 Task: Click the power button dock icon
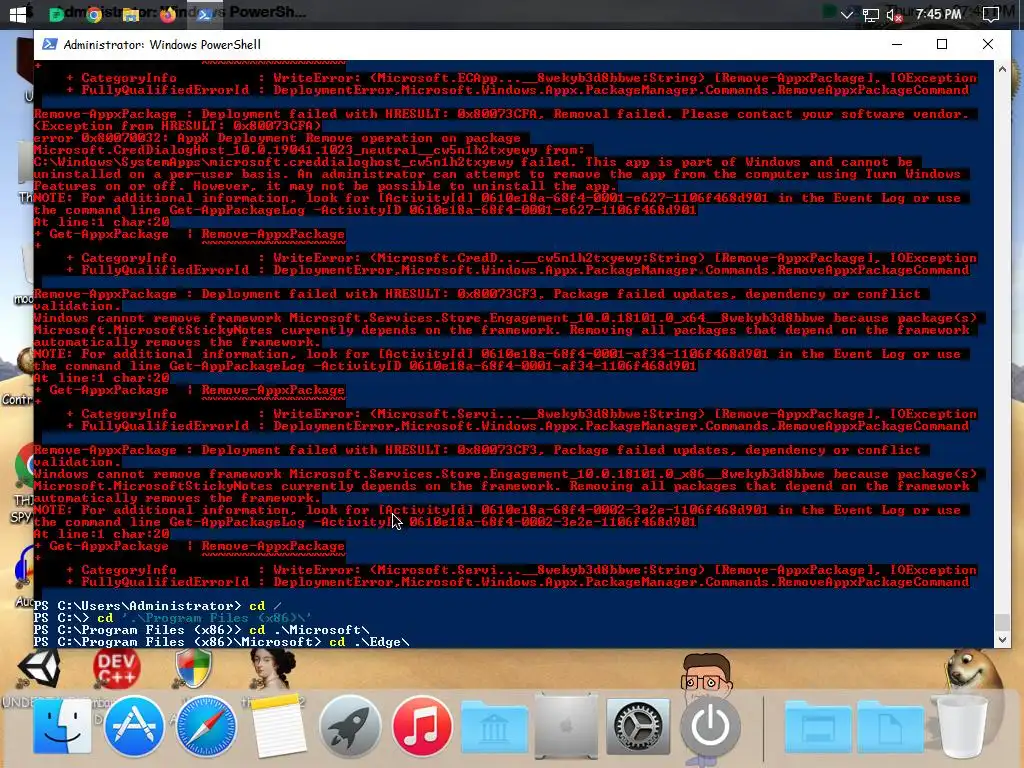coord(710,726)
